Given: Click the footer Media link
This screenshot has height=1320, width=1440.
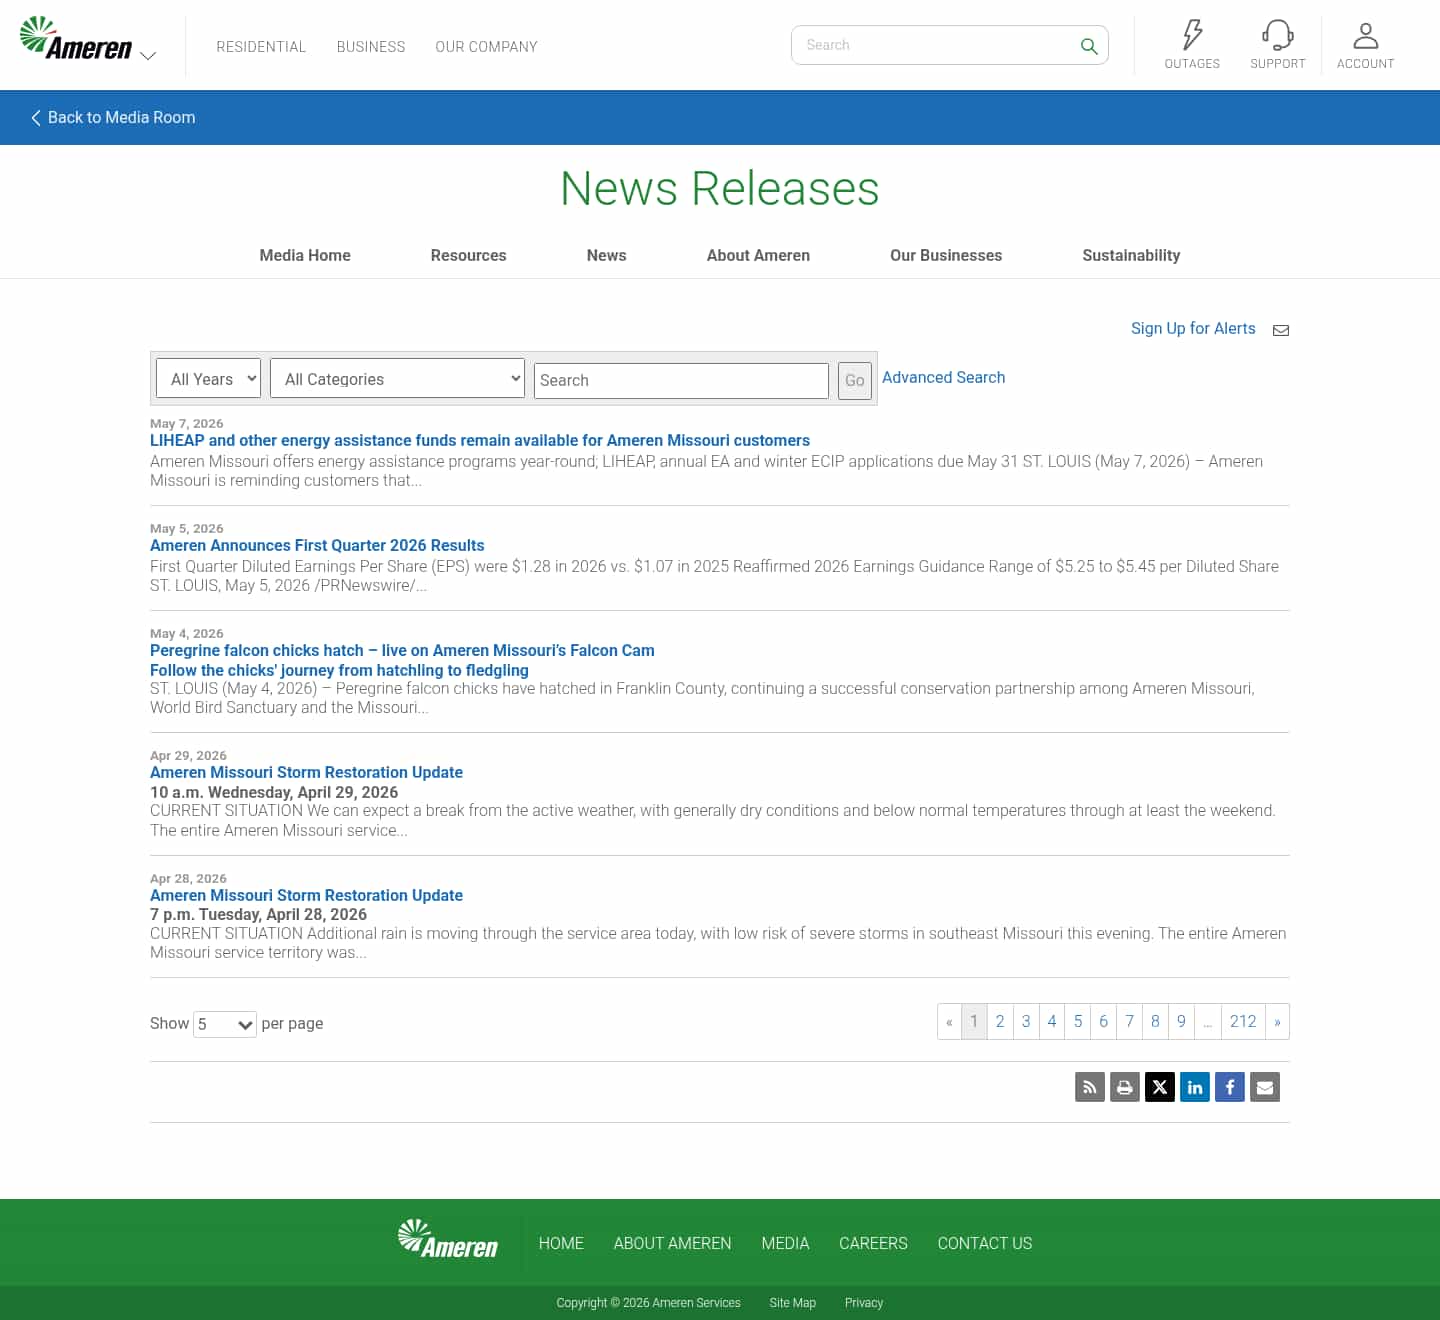Looking at the screenshot, I should [x=785, y=1244].
